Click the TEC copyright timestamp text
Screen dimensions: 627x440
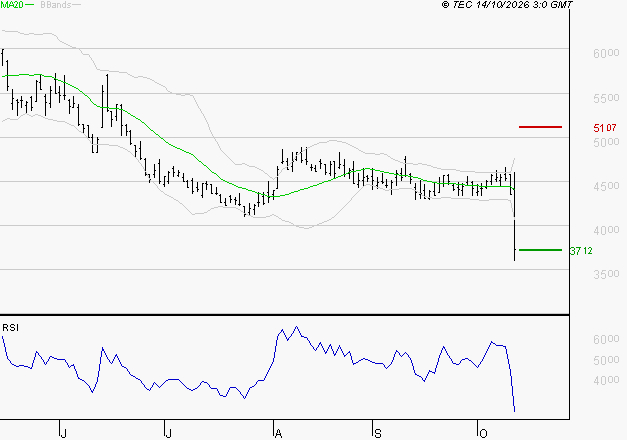(x=507, y=5)
